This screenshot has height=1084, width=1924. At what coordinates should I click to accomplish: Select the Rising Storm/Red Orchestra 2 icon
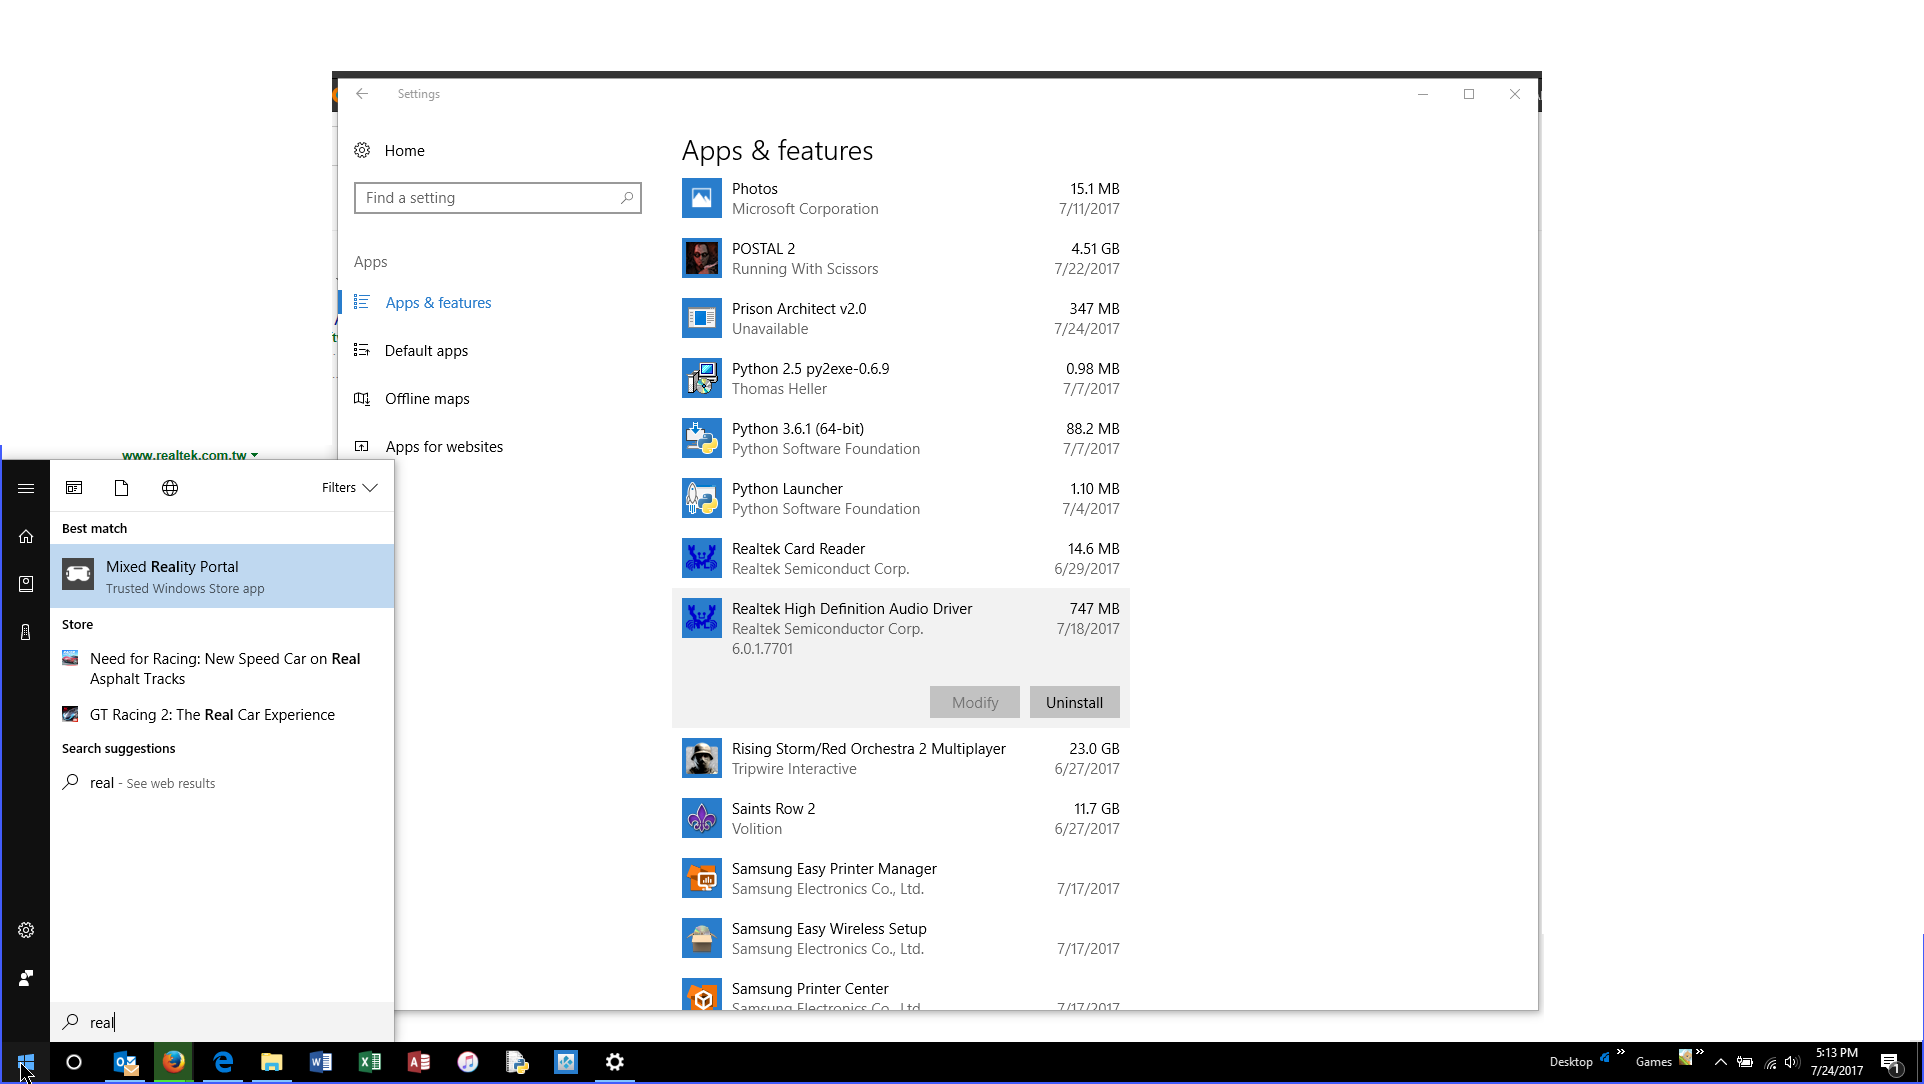tap(701, 758)
